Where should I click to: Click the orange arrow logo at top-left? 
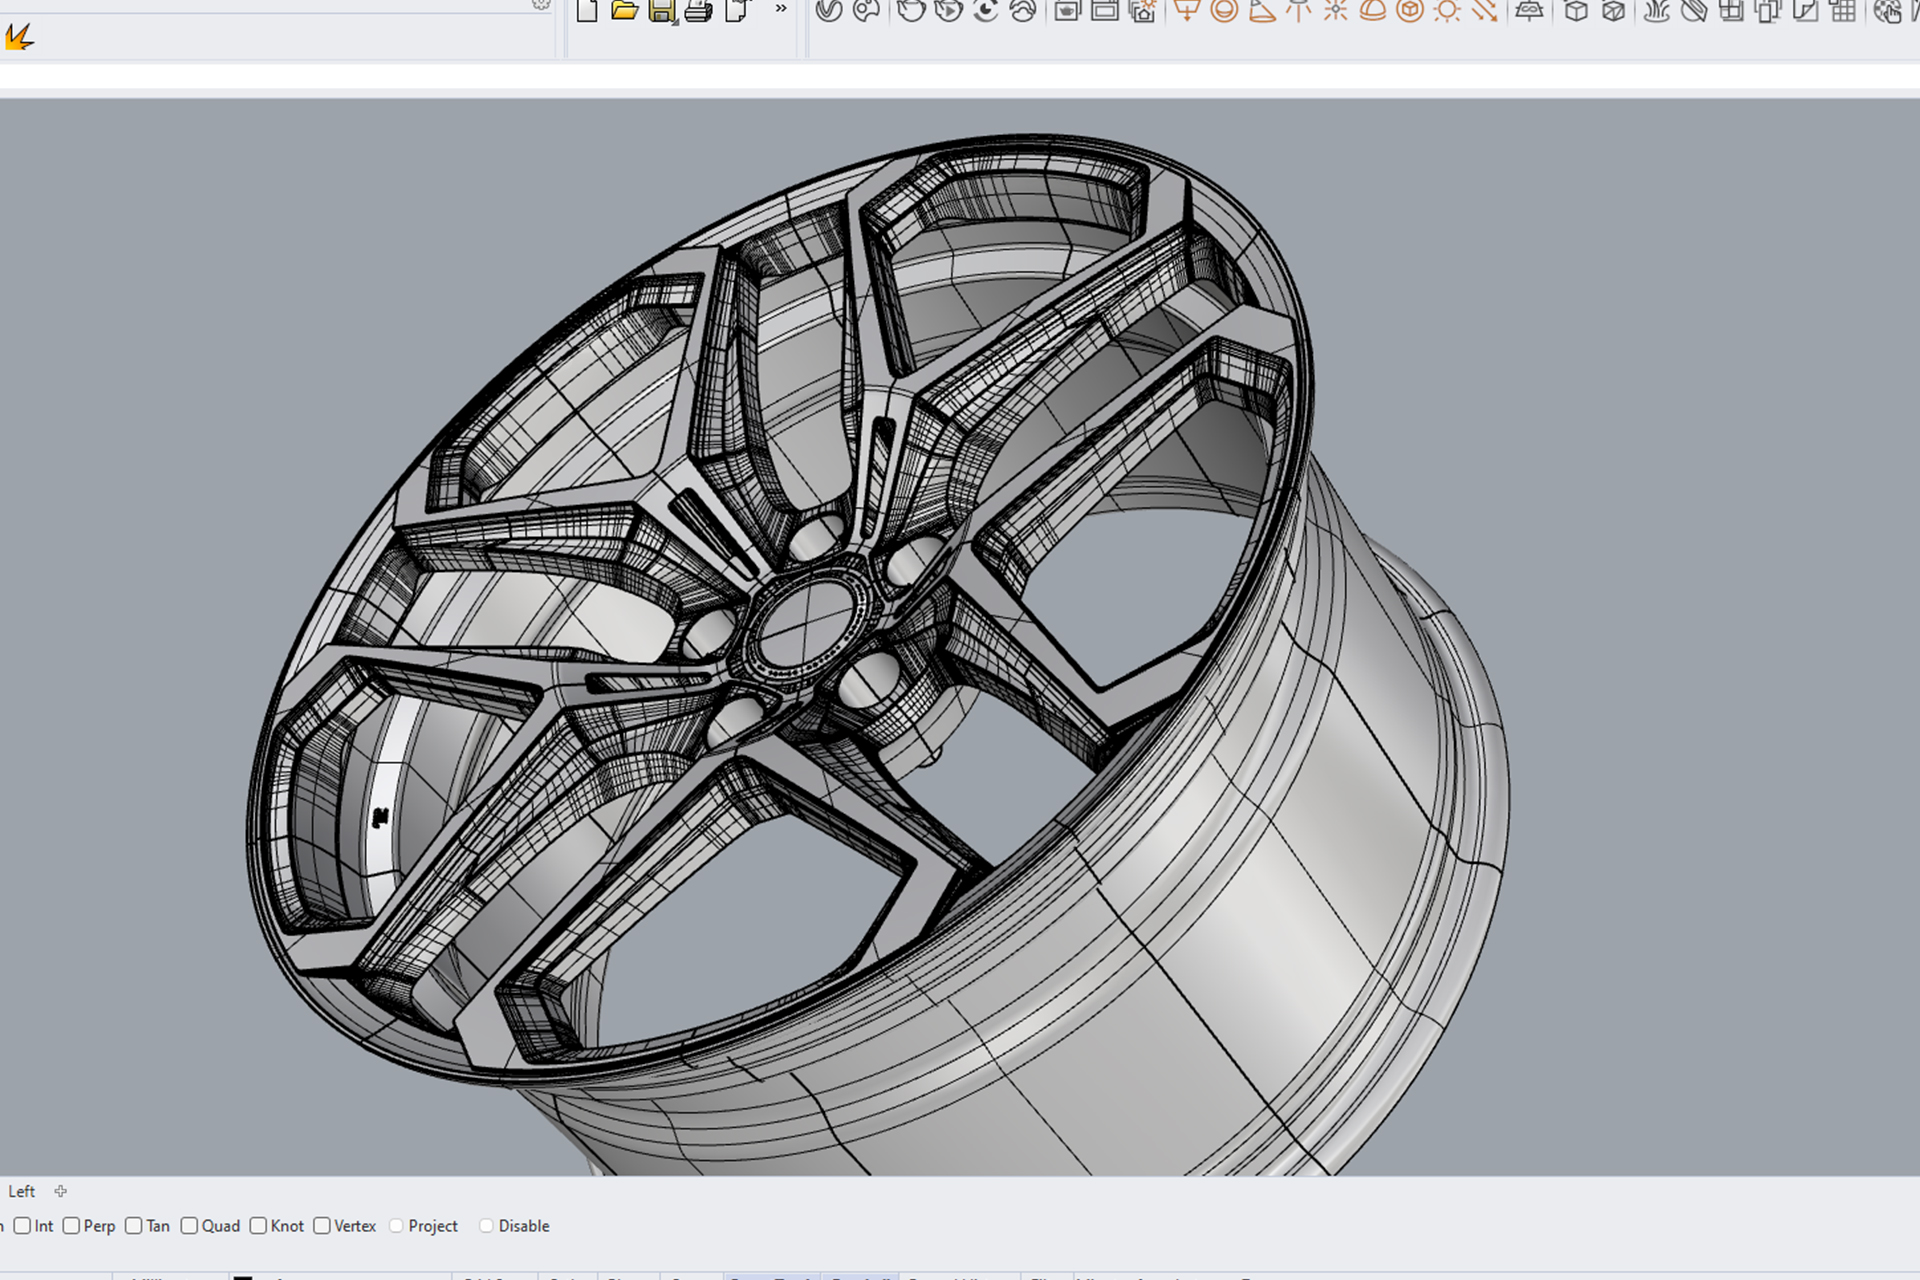click(20, 38)
